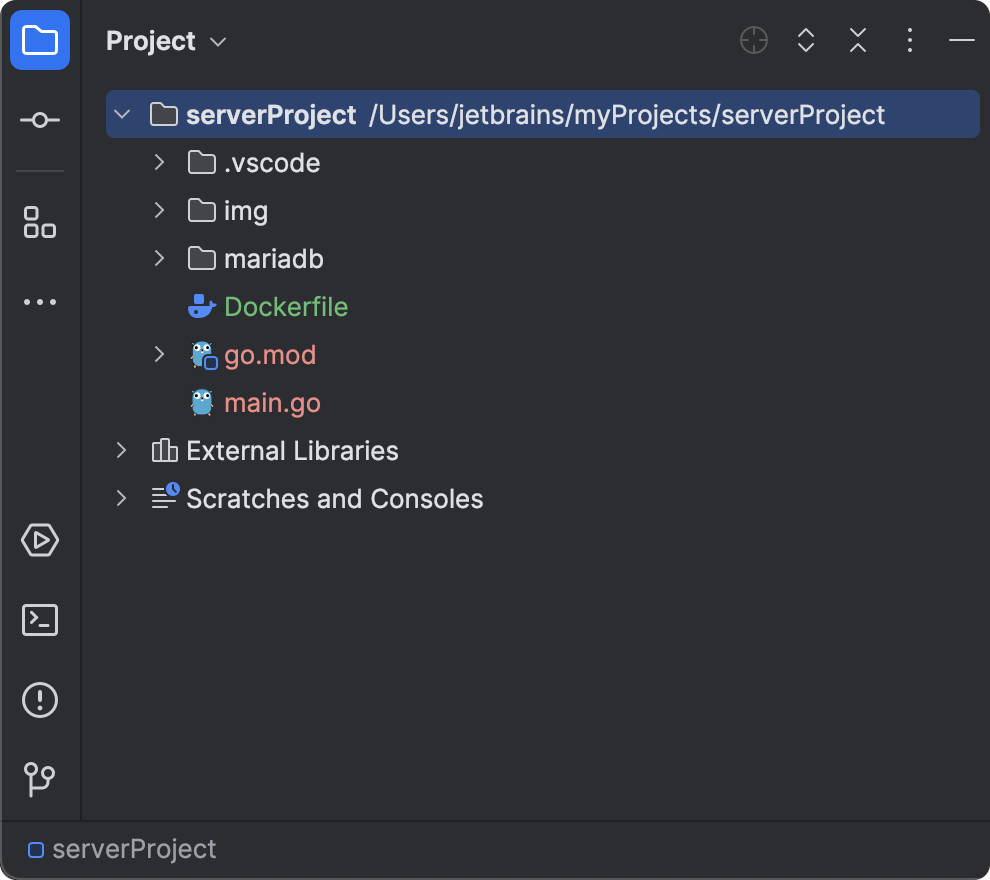The width and height of the screenshot is (990, 880).
Task: Hide the Project tool window
Action: click(x=961, y=40)
